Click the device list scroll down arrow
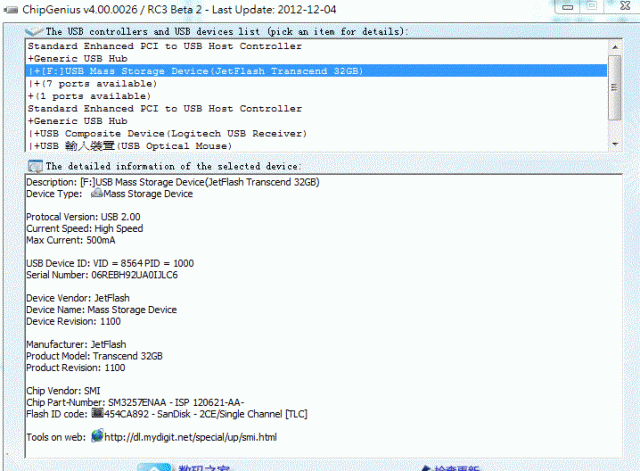 [615, 144]
